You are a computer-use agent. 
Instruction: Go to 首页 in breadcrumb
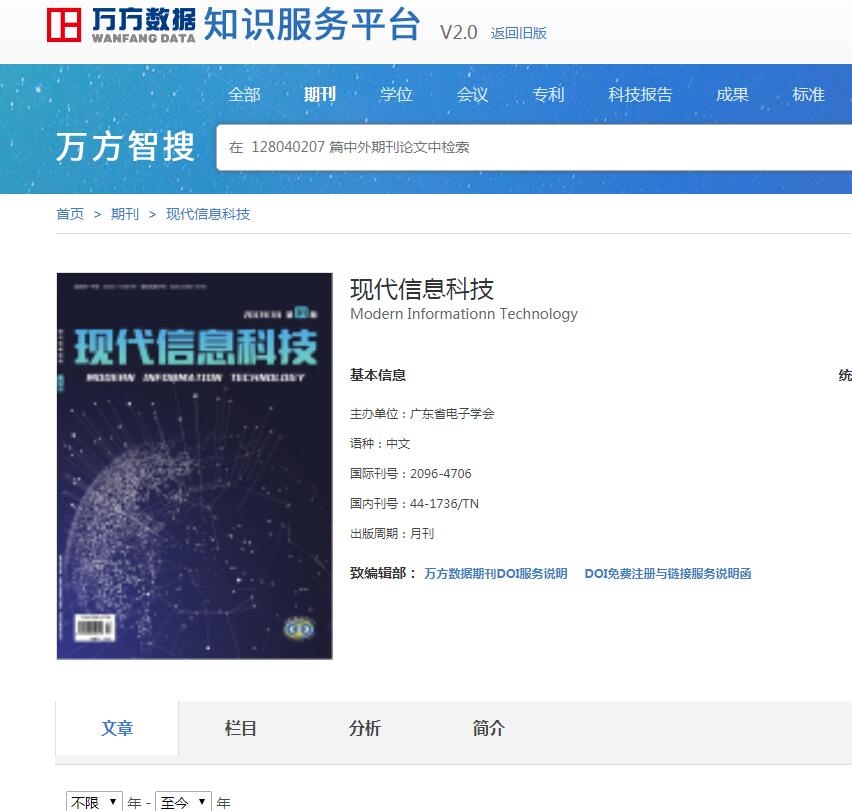tap(70, 214)
